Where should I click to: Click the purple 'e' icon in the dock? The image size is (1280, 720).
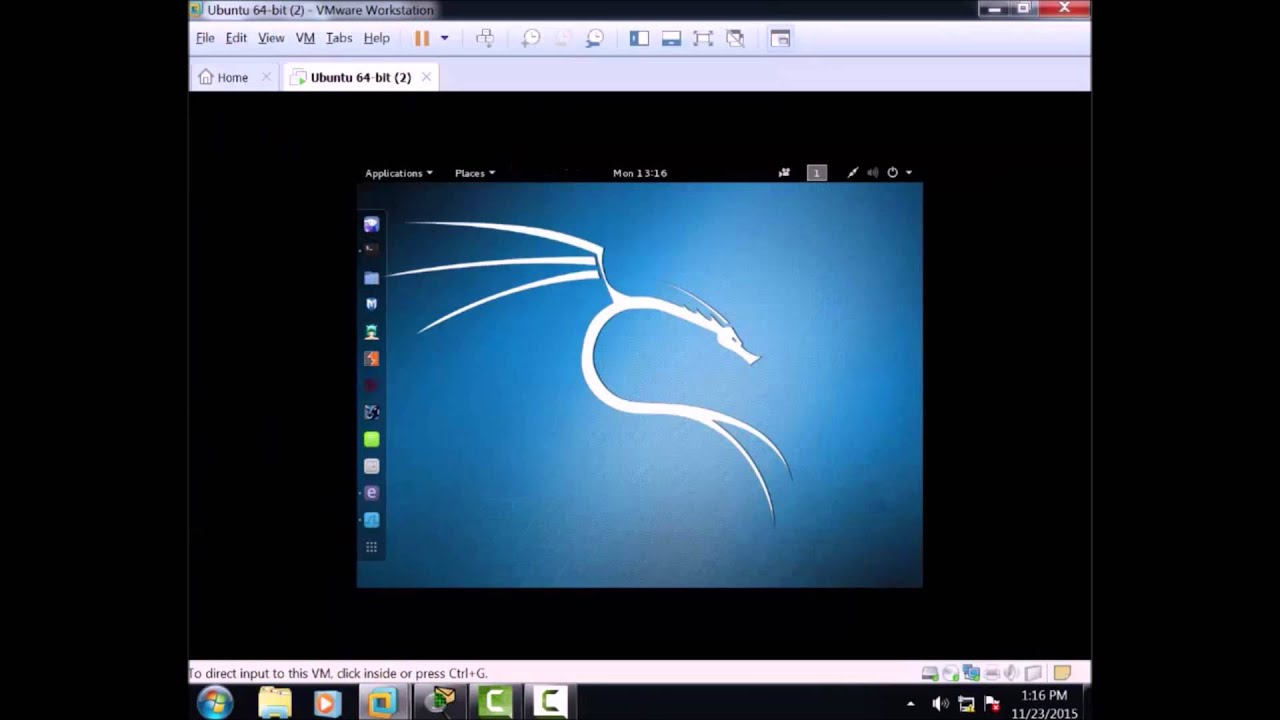pos(371,493)
